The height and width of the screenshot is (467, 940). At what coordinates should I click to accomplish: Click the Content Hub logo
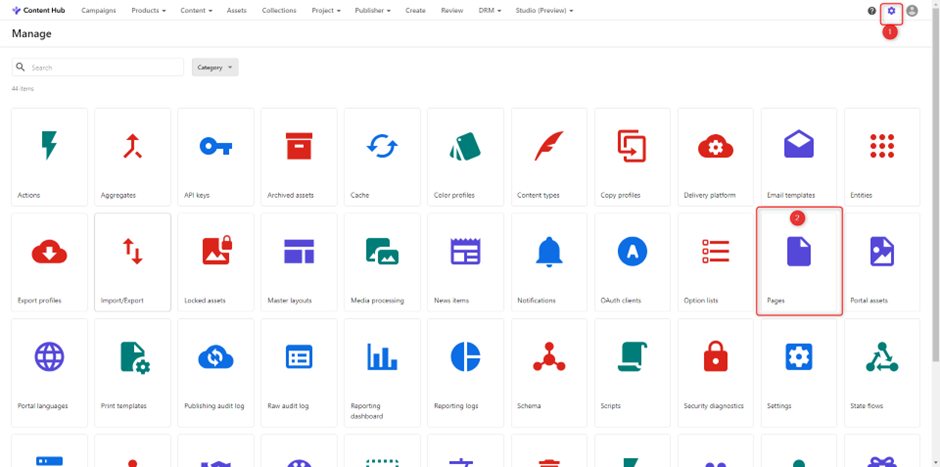(38, 11)
